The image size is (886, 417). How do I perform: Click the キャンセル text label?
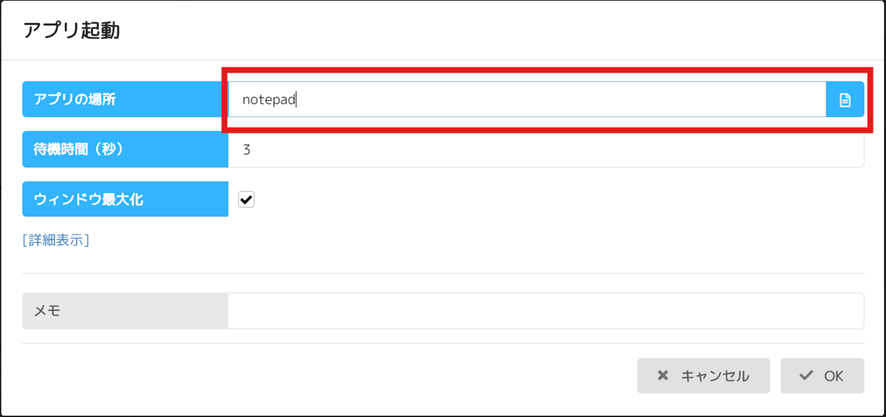tap(715, 376)
